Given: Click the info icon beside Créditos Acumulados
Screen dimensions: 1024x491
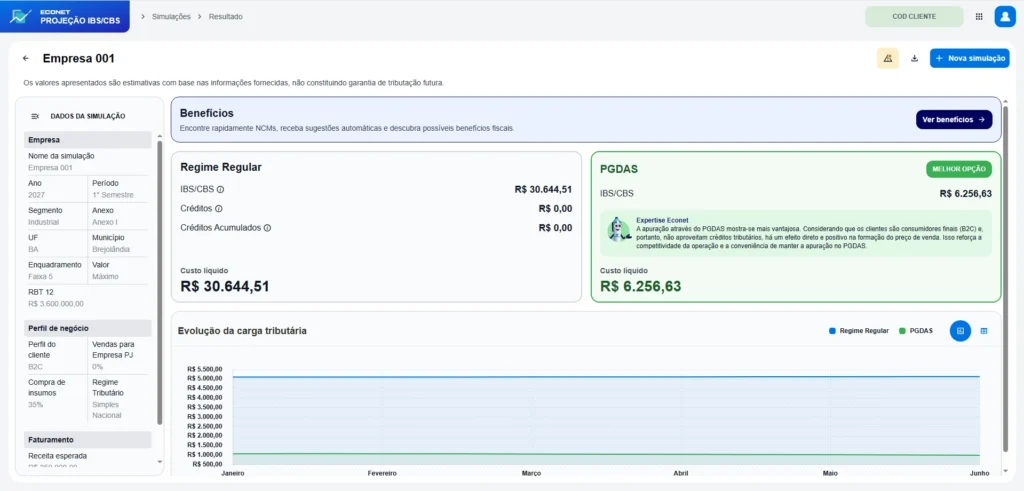Looking at the screenshot, I should coord(267,228).
